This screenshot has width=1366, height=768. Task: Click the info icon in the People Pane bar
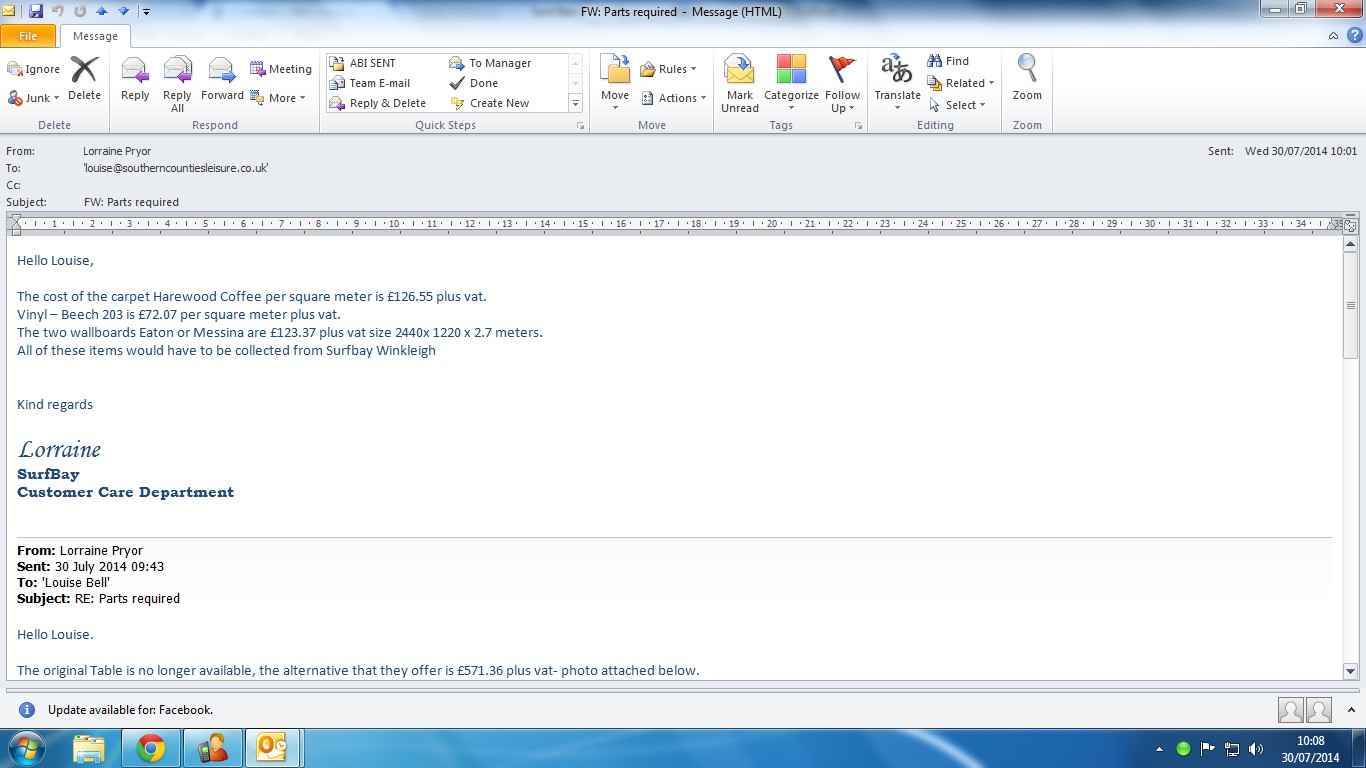27,710
